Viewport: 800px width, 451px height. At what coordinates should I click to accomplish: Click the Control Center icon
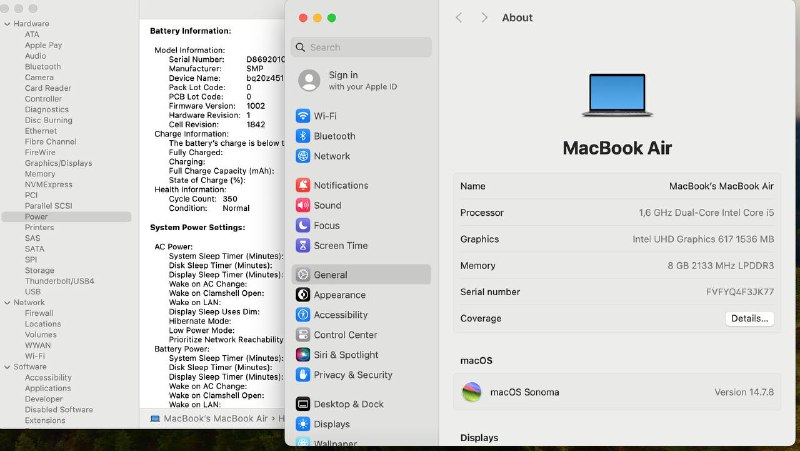(303, 335)
